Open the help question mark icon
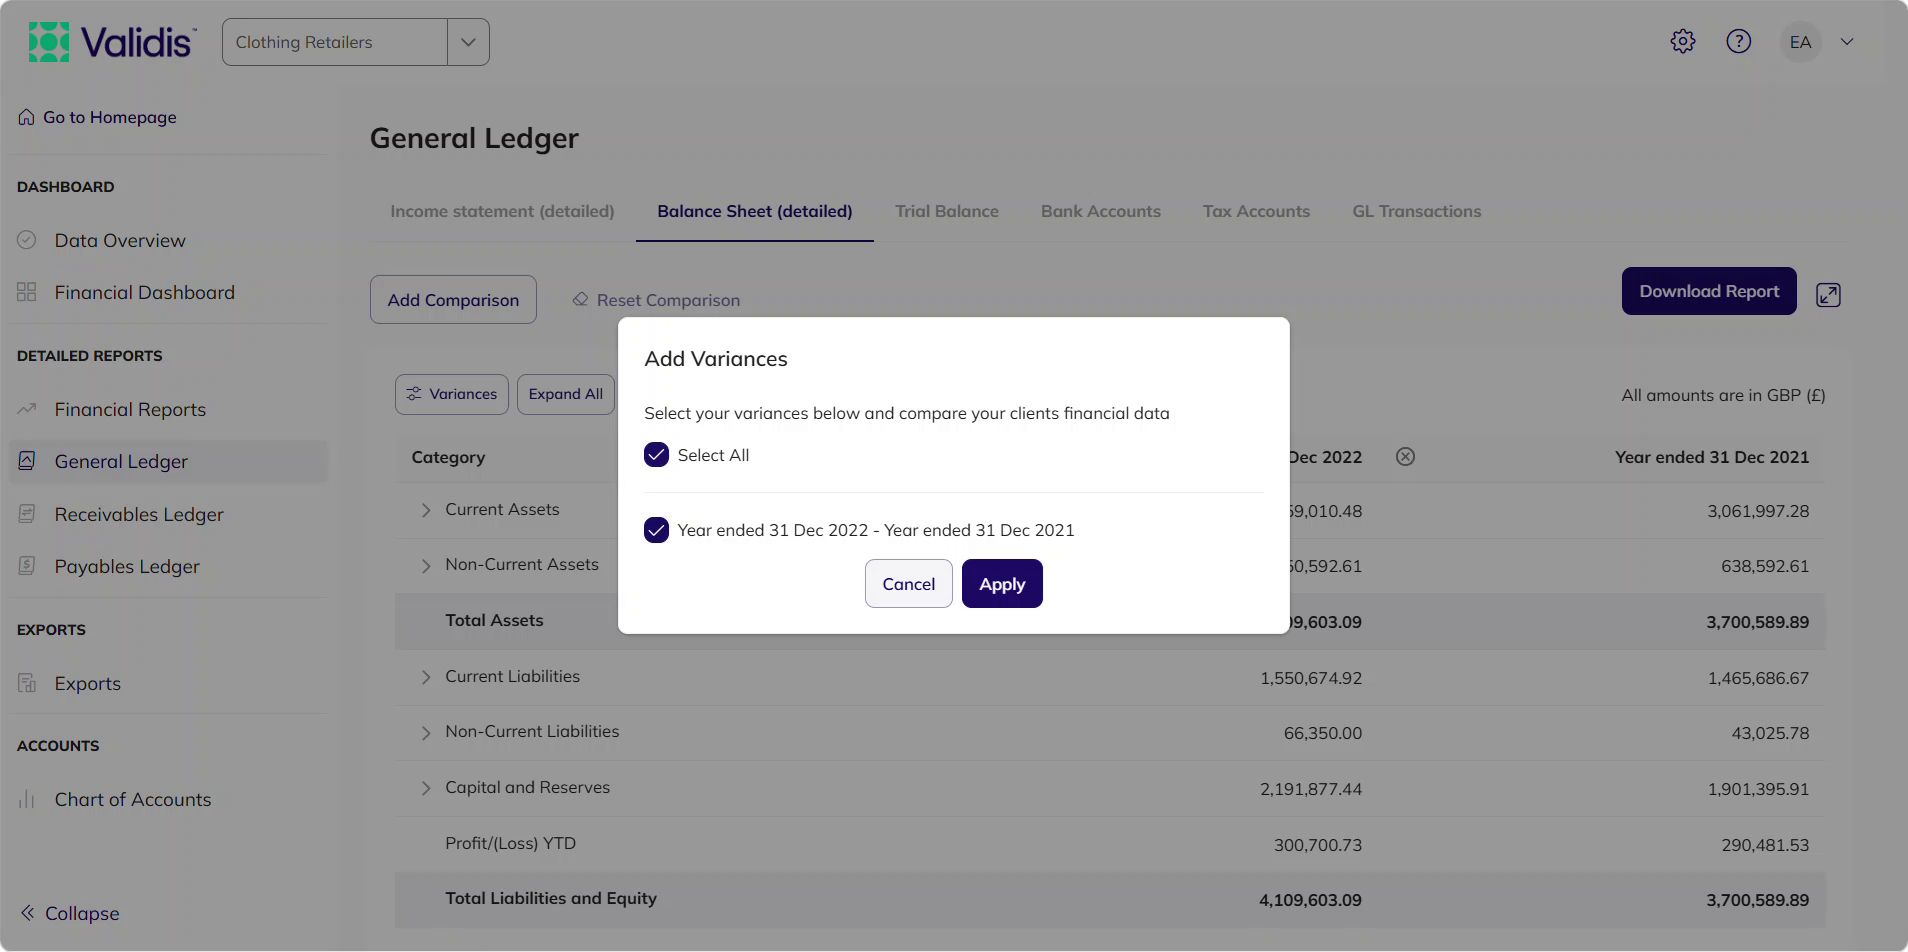The image size is (1908, 952). 1739,41
